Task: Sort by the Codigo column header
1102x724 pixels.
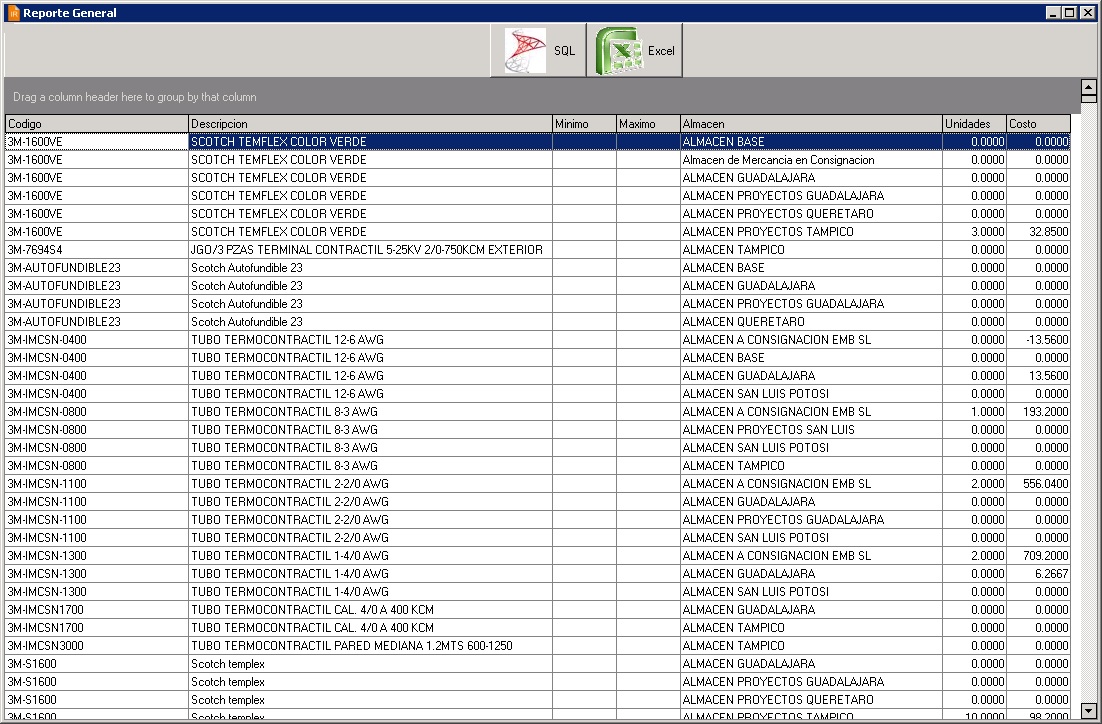Action: point(96,124)
